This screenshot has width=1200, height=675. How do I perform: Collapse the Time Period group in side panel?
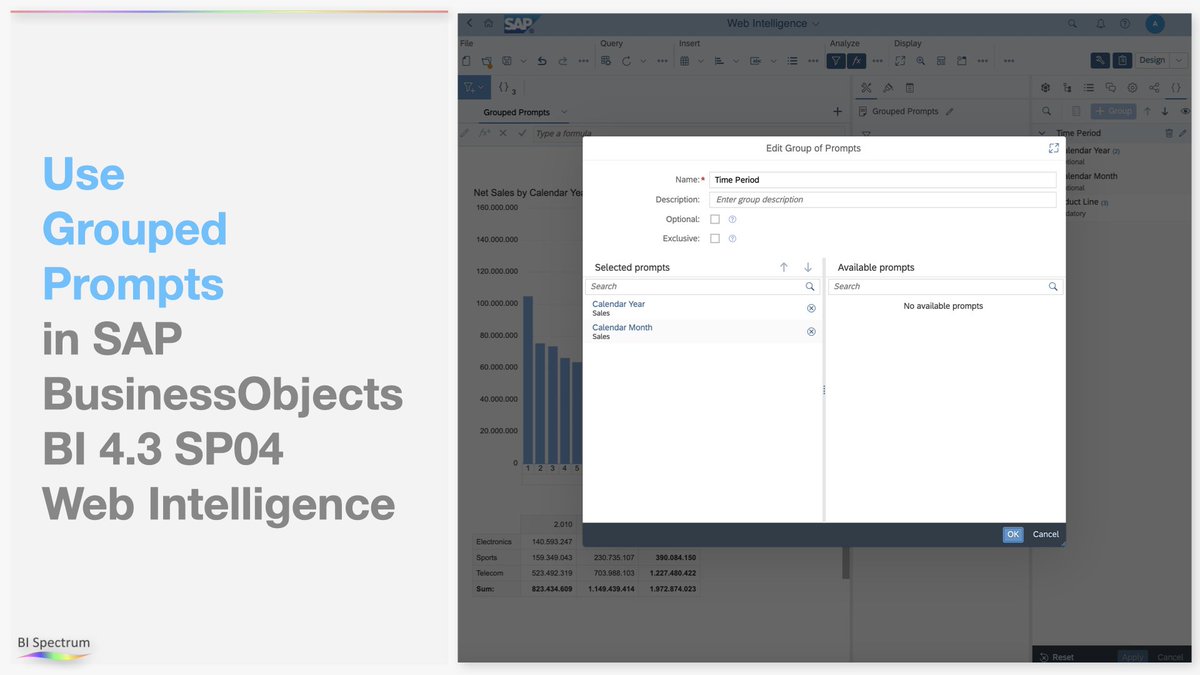(1042, 132)
